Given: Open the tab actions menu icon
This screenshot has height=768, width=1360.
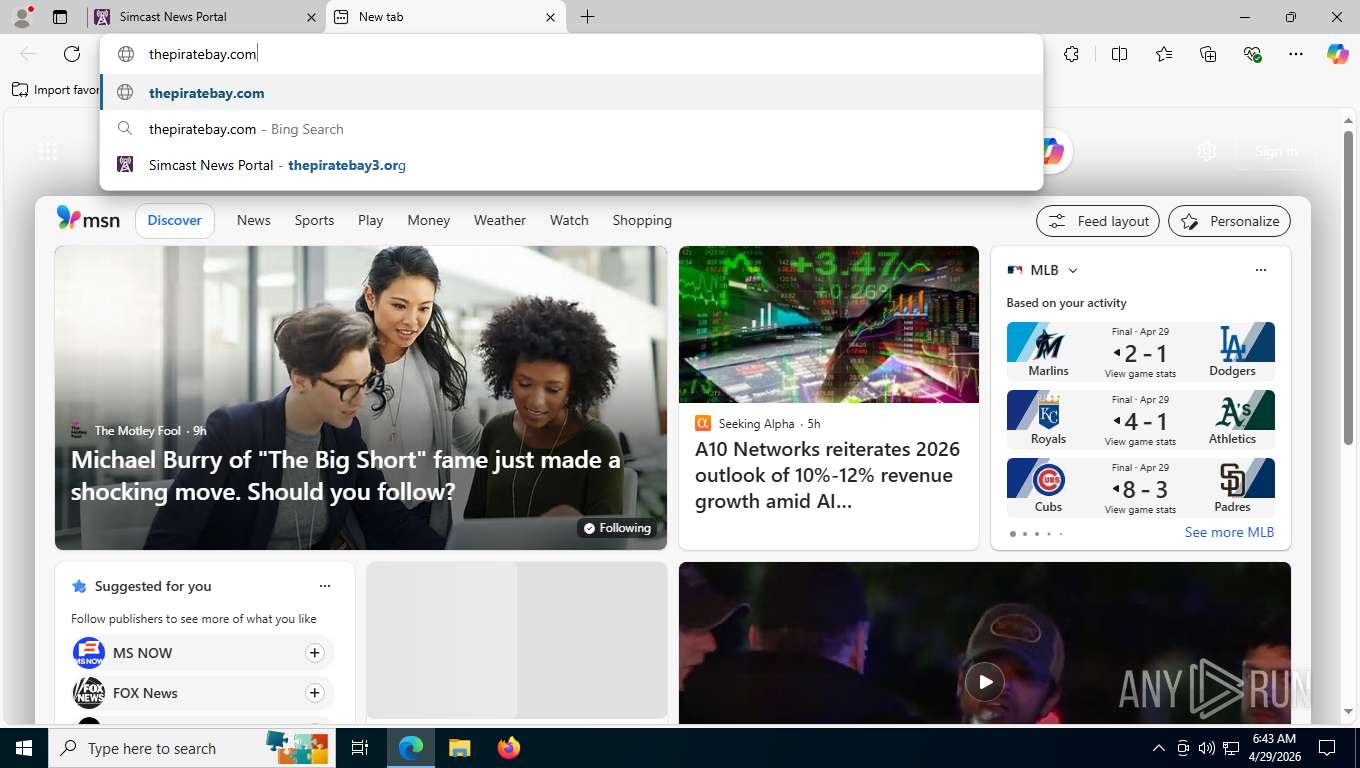Looking at the screenshot, I should pyautogui.click(x=60, y=17).
